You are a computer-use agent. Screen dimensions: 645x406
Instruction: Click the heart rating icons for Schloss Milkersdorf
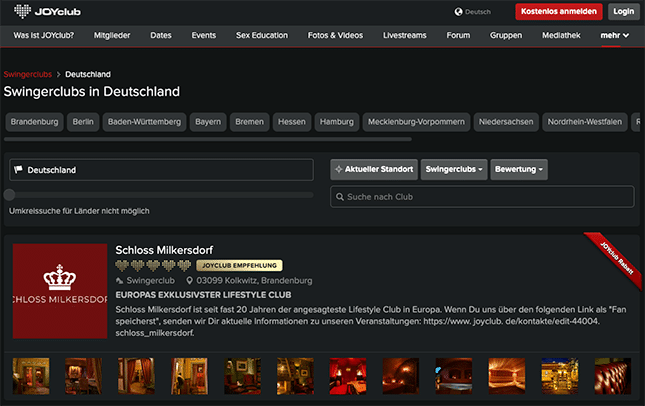pos(153,265)
